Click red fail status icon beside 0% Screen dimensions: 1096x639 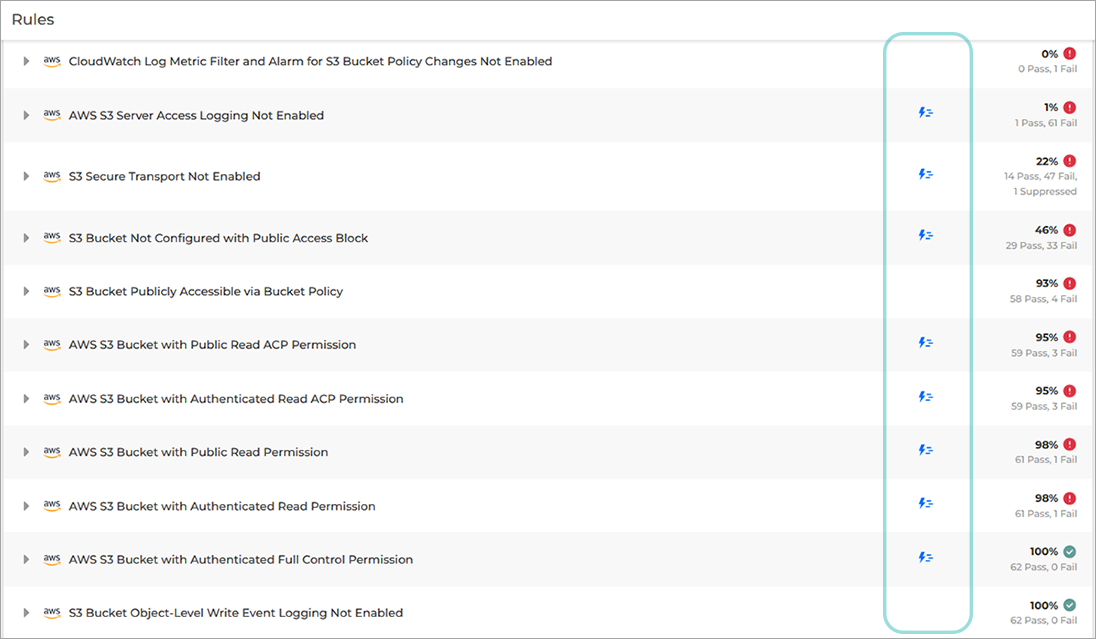[1069, 54]
